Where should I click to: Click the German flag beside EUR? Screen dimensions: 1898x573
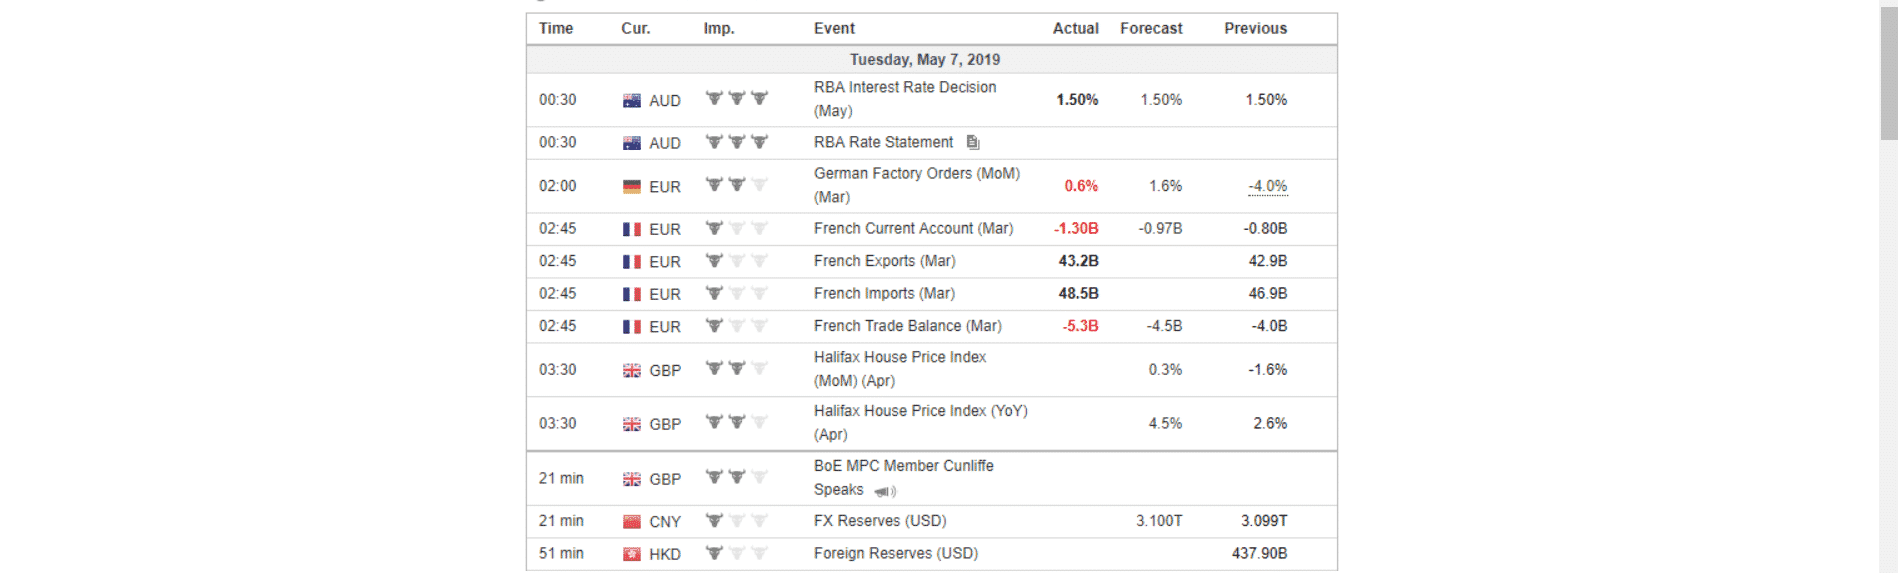click(632, 187)
